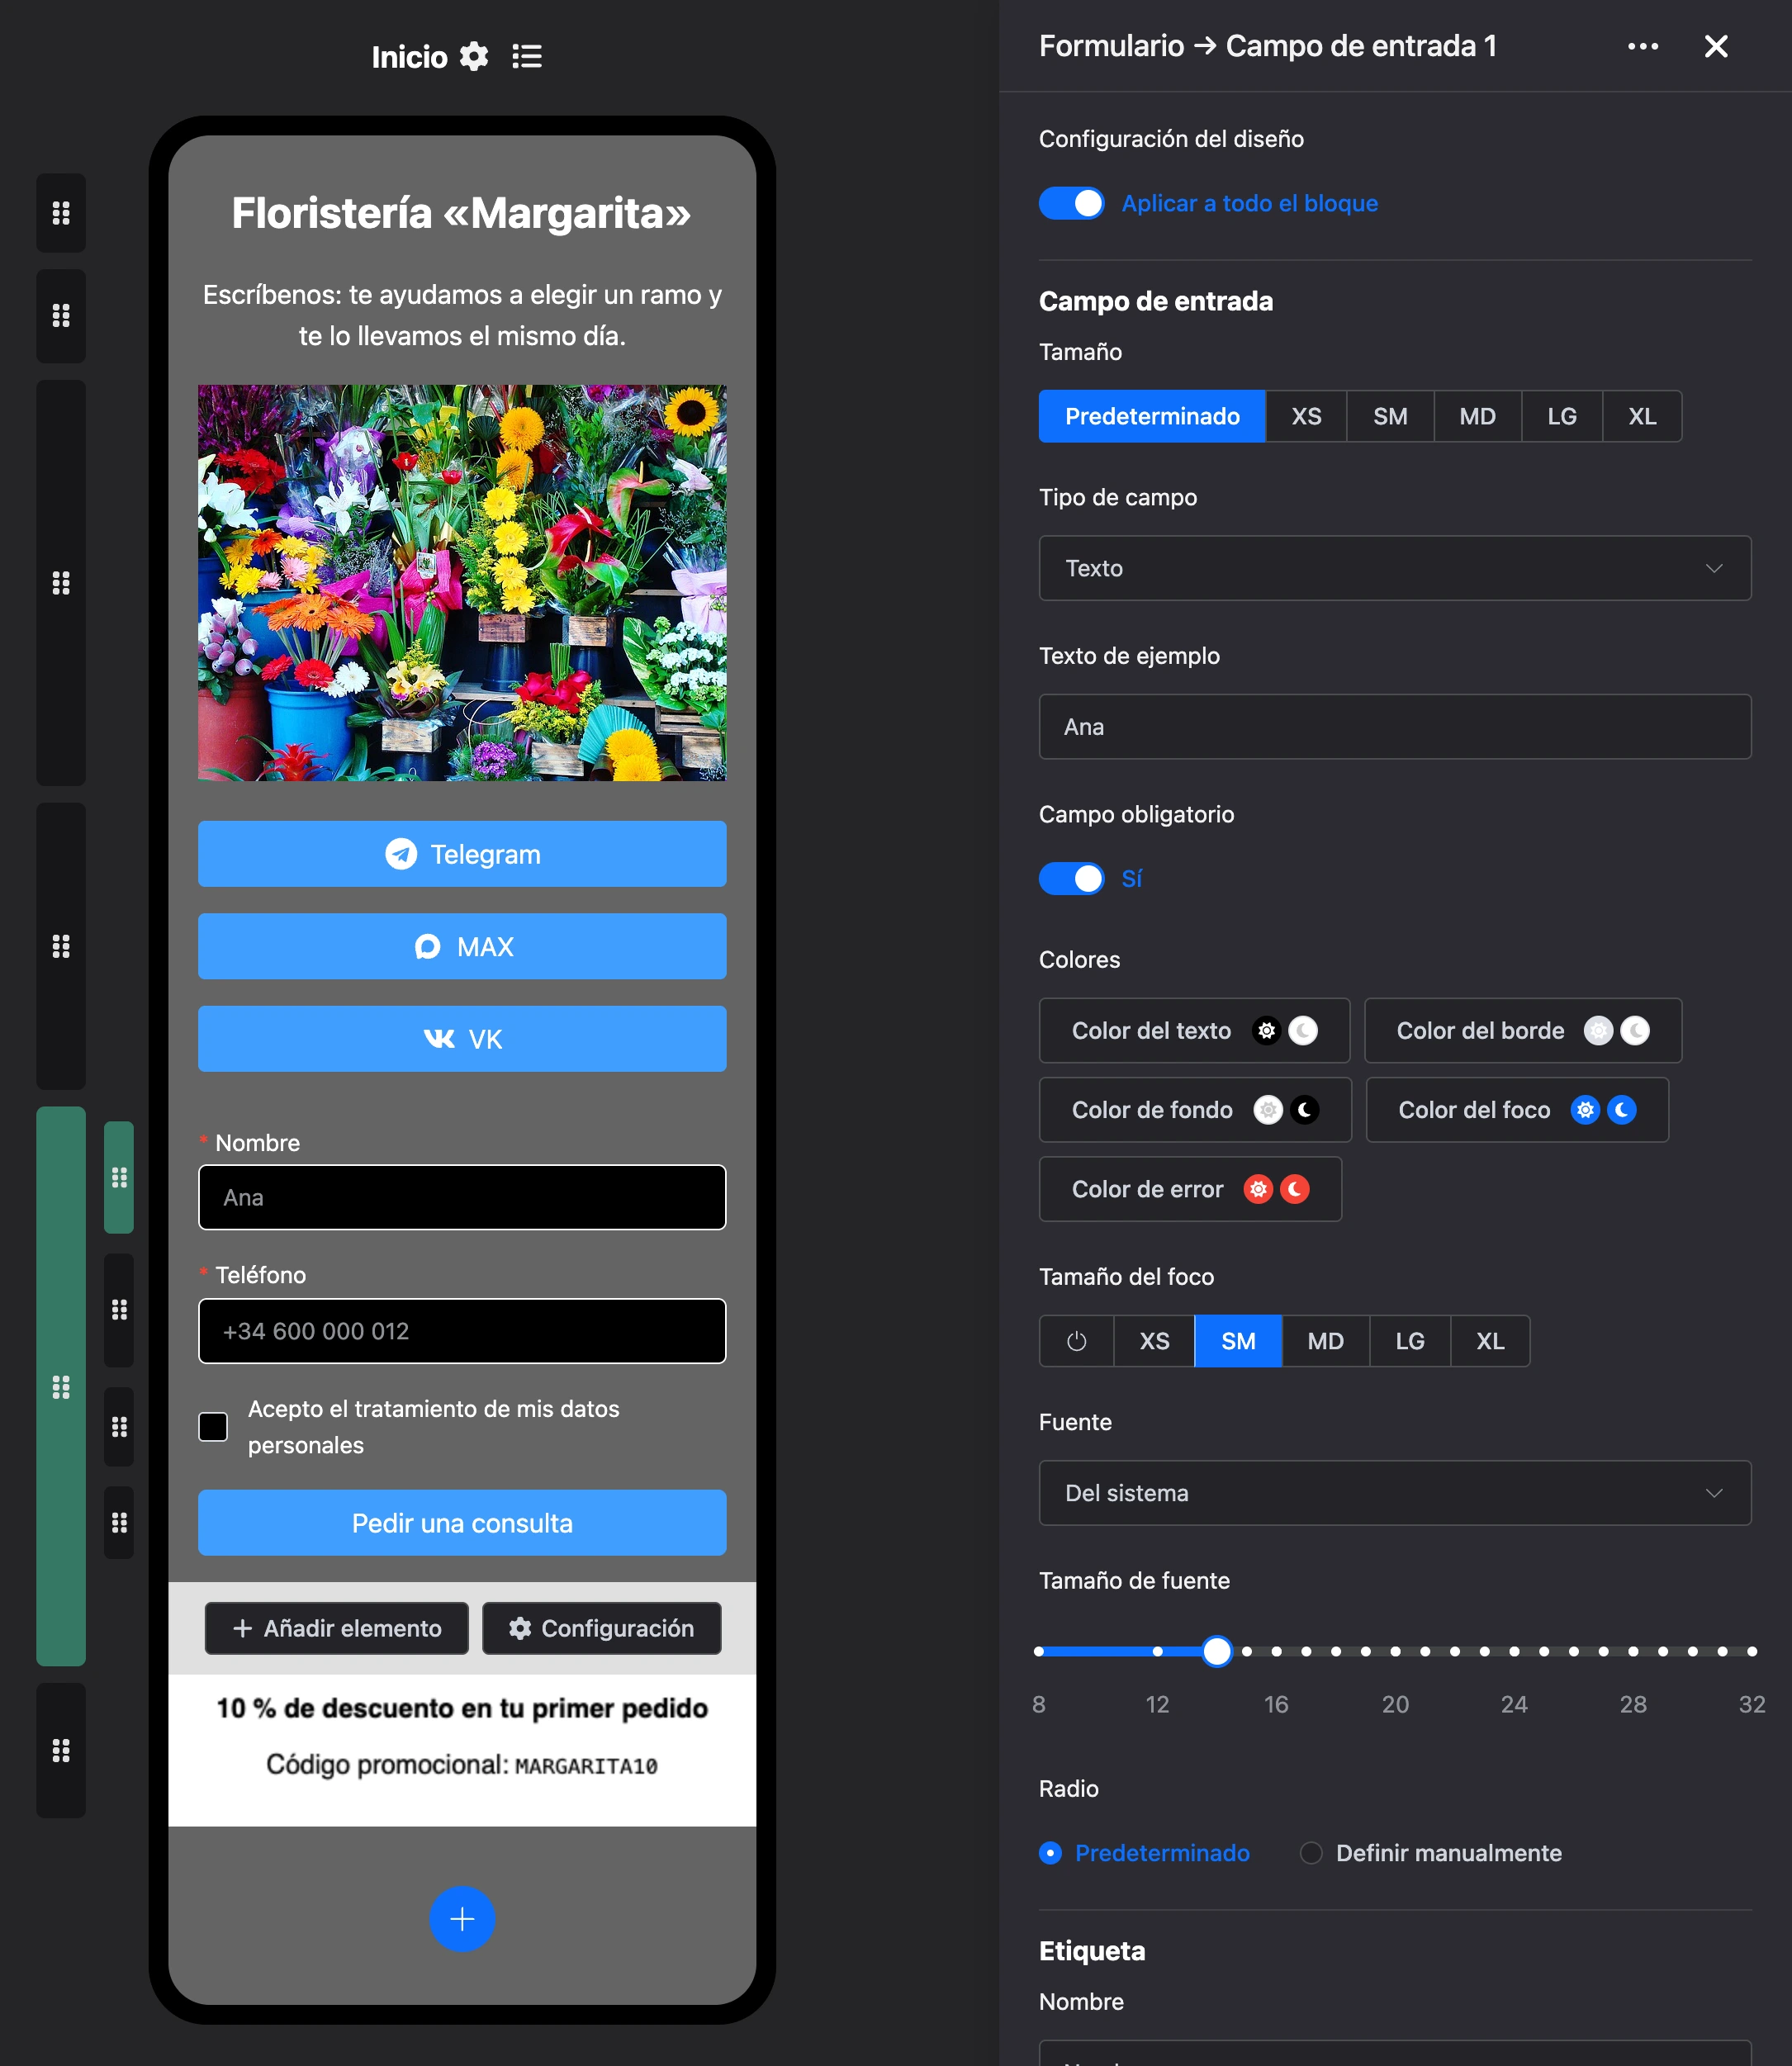The image size is (1792, 2066).
Task: Disable focus ring with power icon
Action: (x=1077, y=1341)
